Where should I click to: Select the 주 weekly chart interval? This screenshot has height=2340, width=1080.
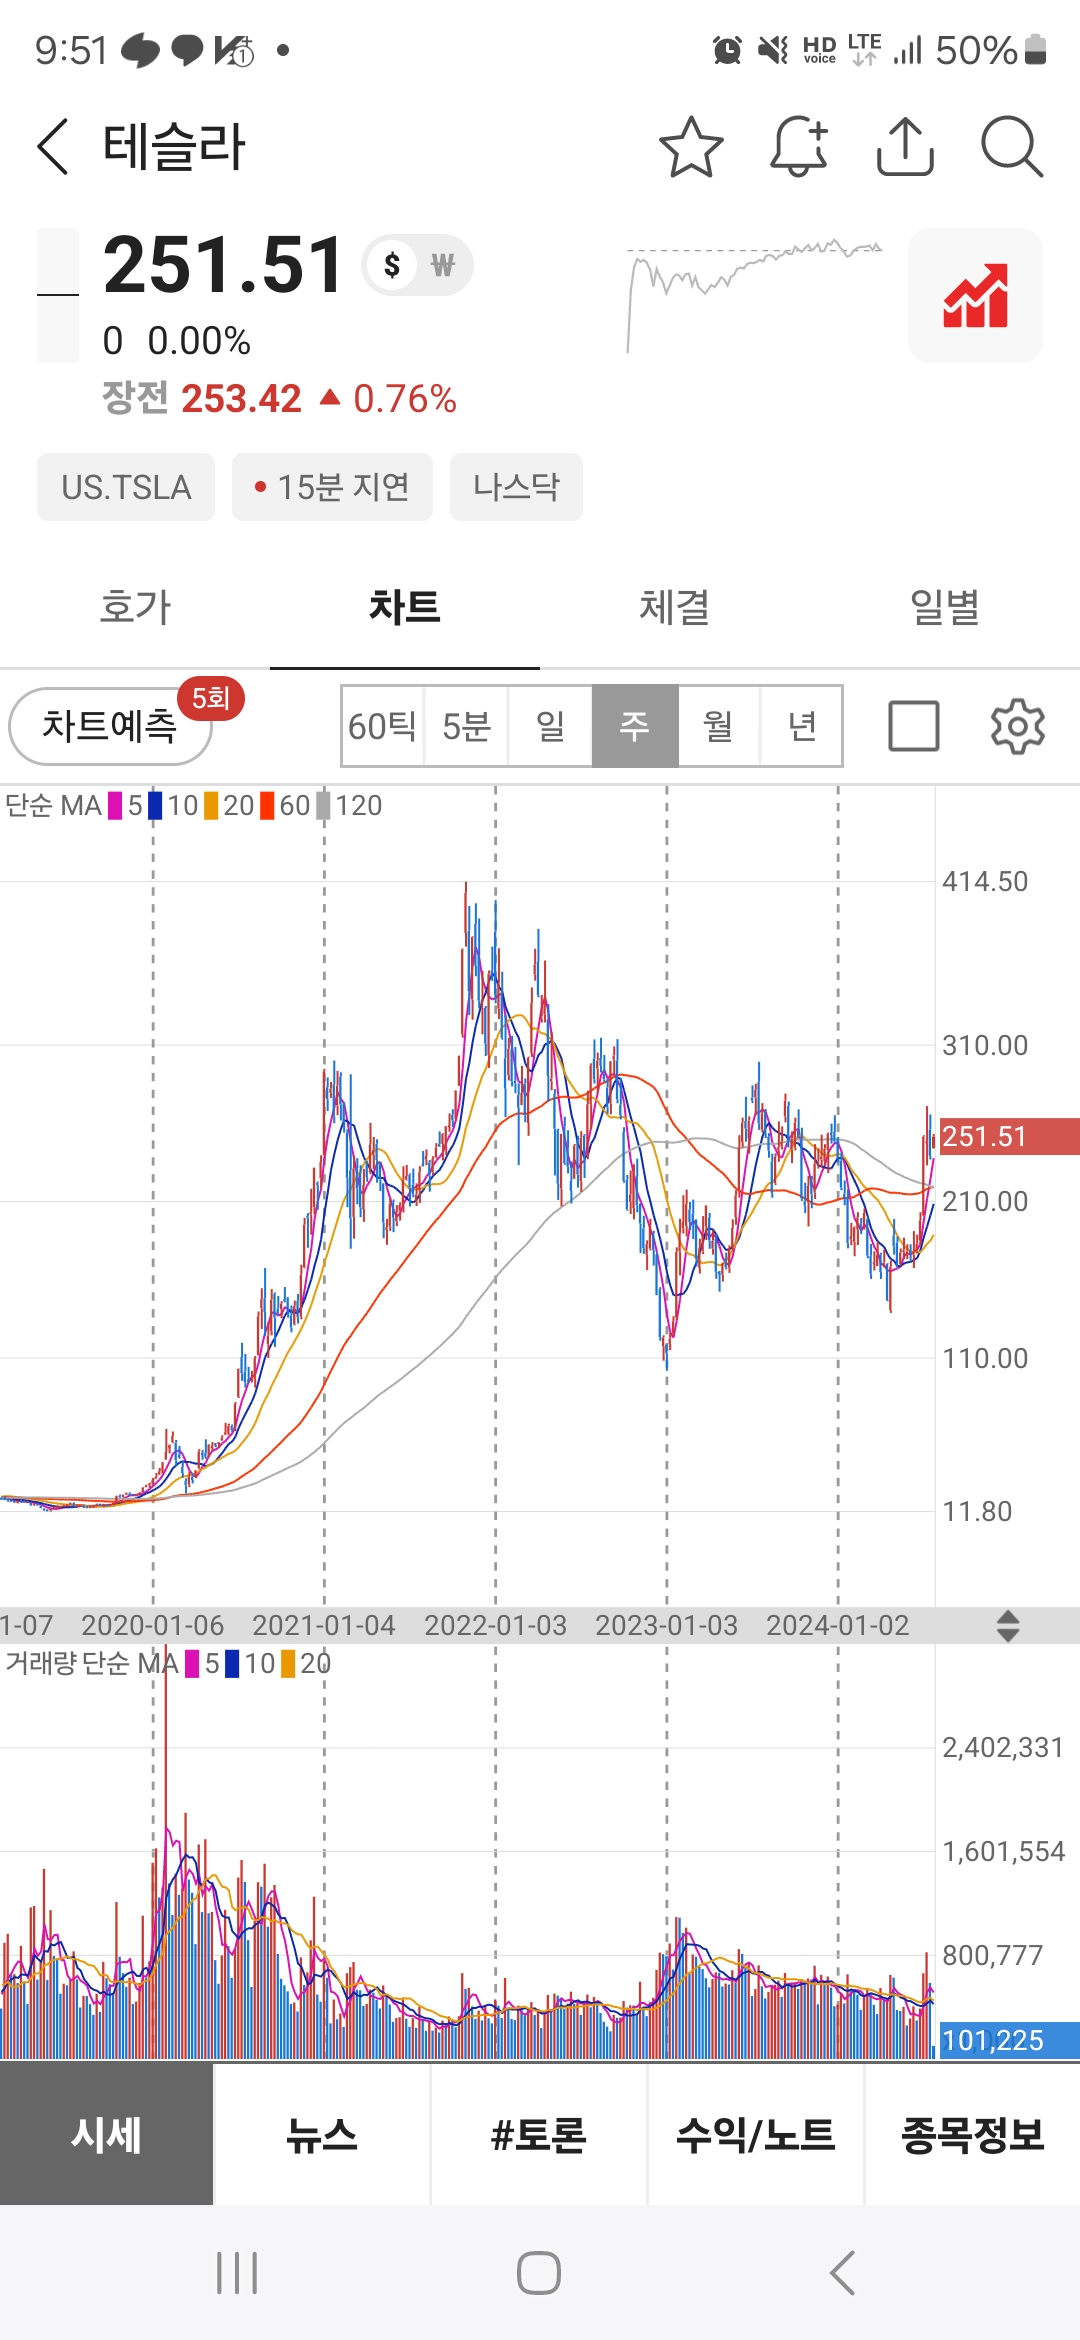635,726
